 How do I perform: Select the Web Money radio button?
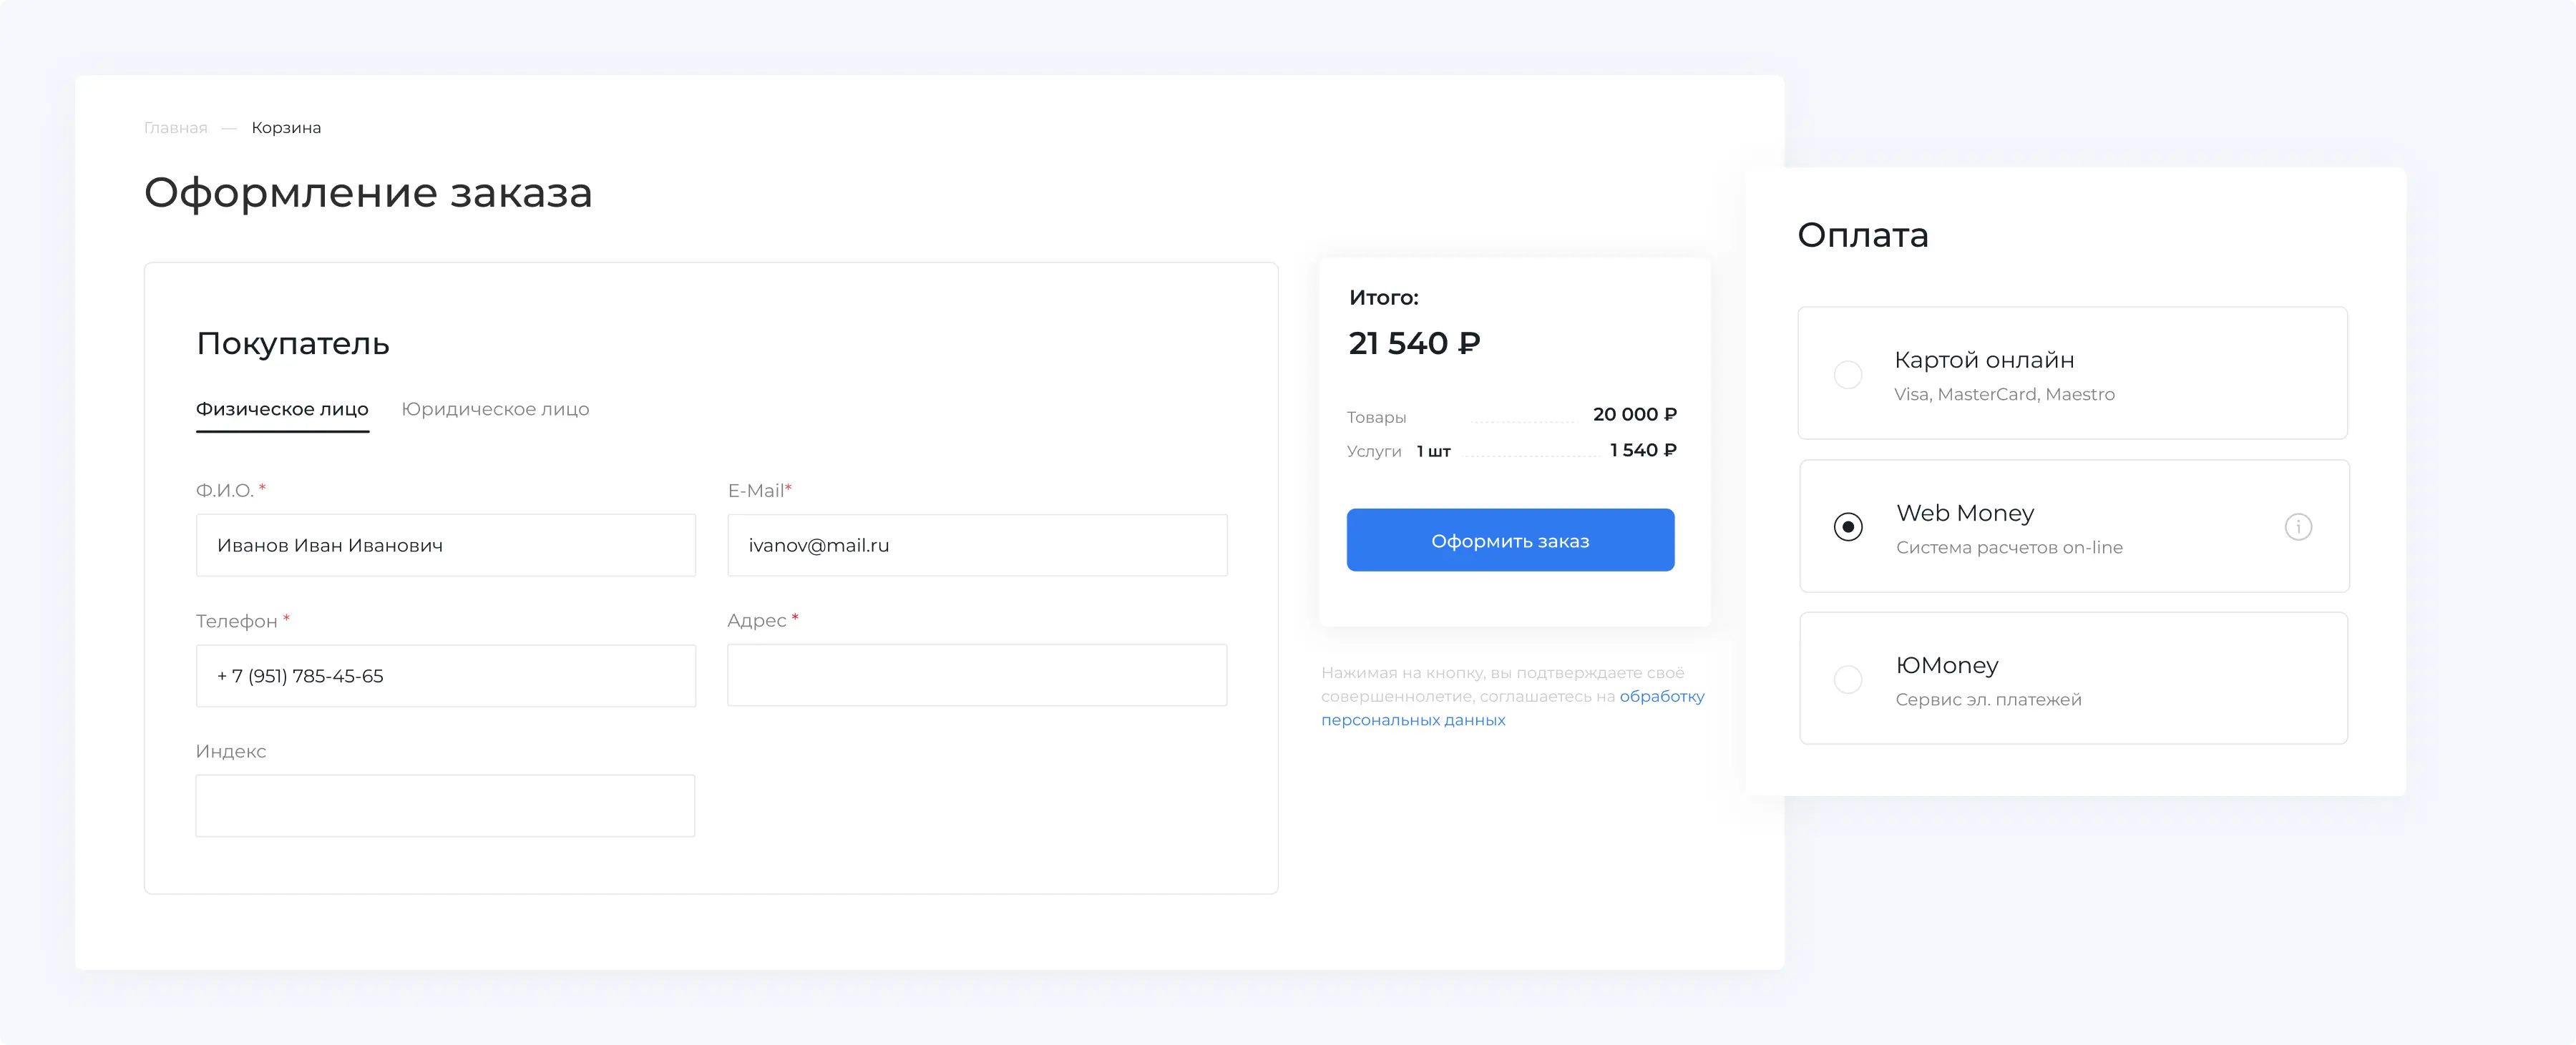[1847, 527]
